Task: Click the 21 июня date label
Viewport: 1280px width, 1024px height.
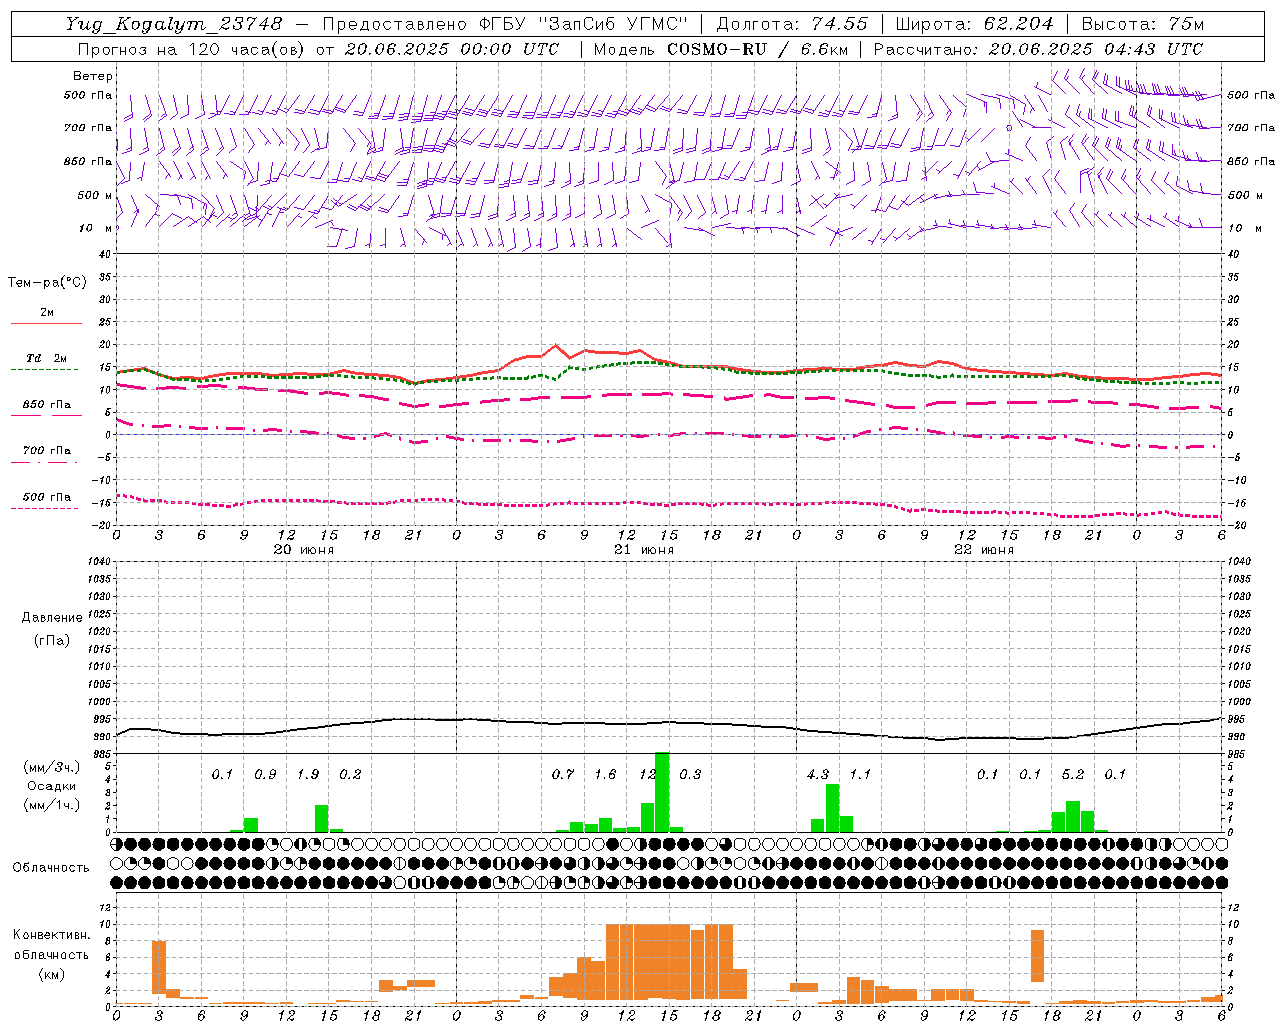Action: coord(644,549)
